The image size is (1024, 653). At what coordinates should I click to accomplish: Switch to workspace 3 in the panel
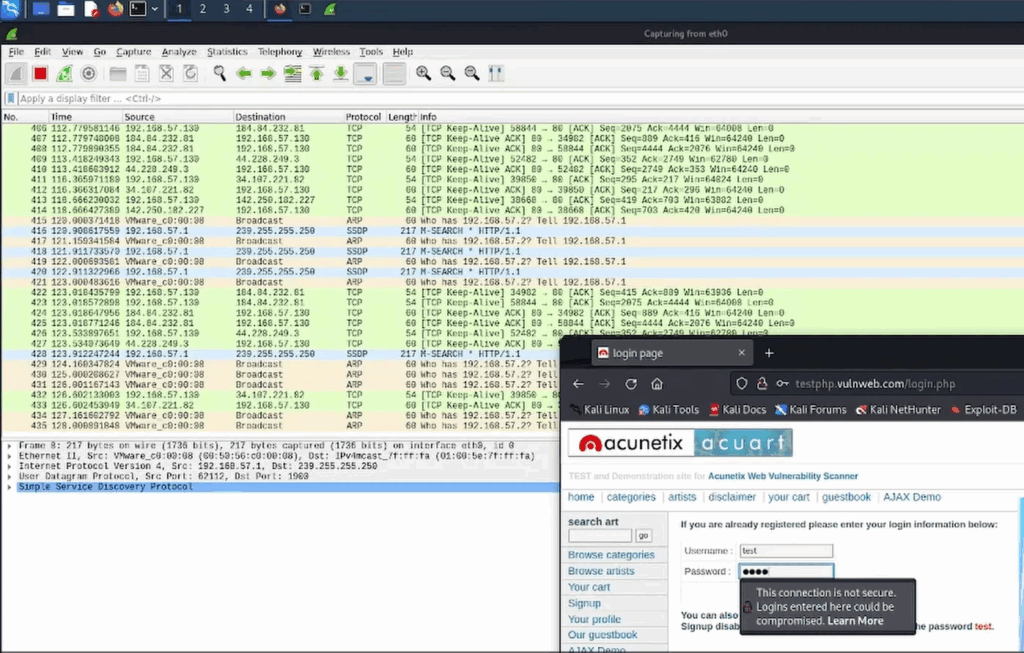225,9
